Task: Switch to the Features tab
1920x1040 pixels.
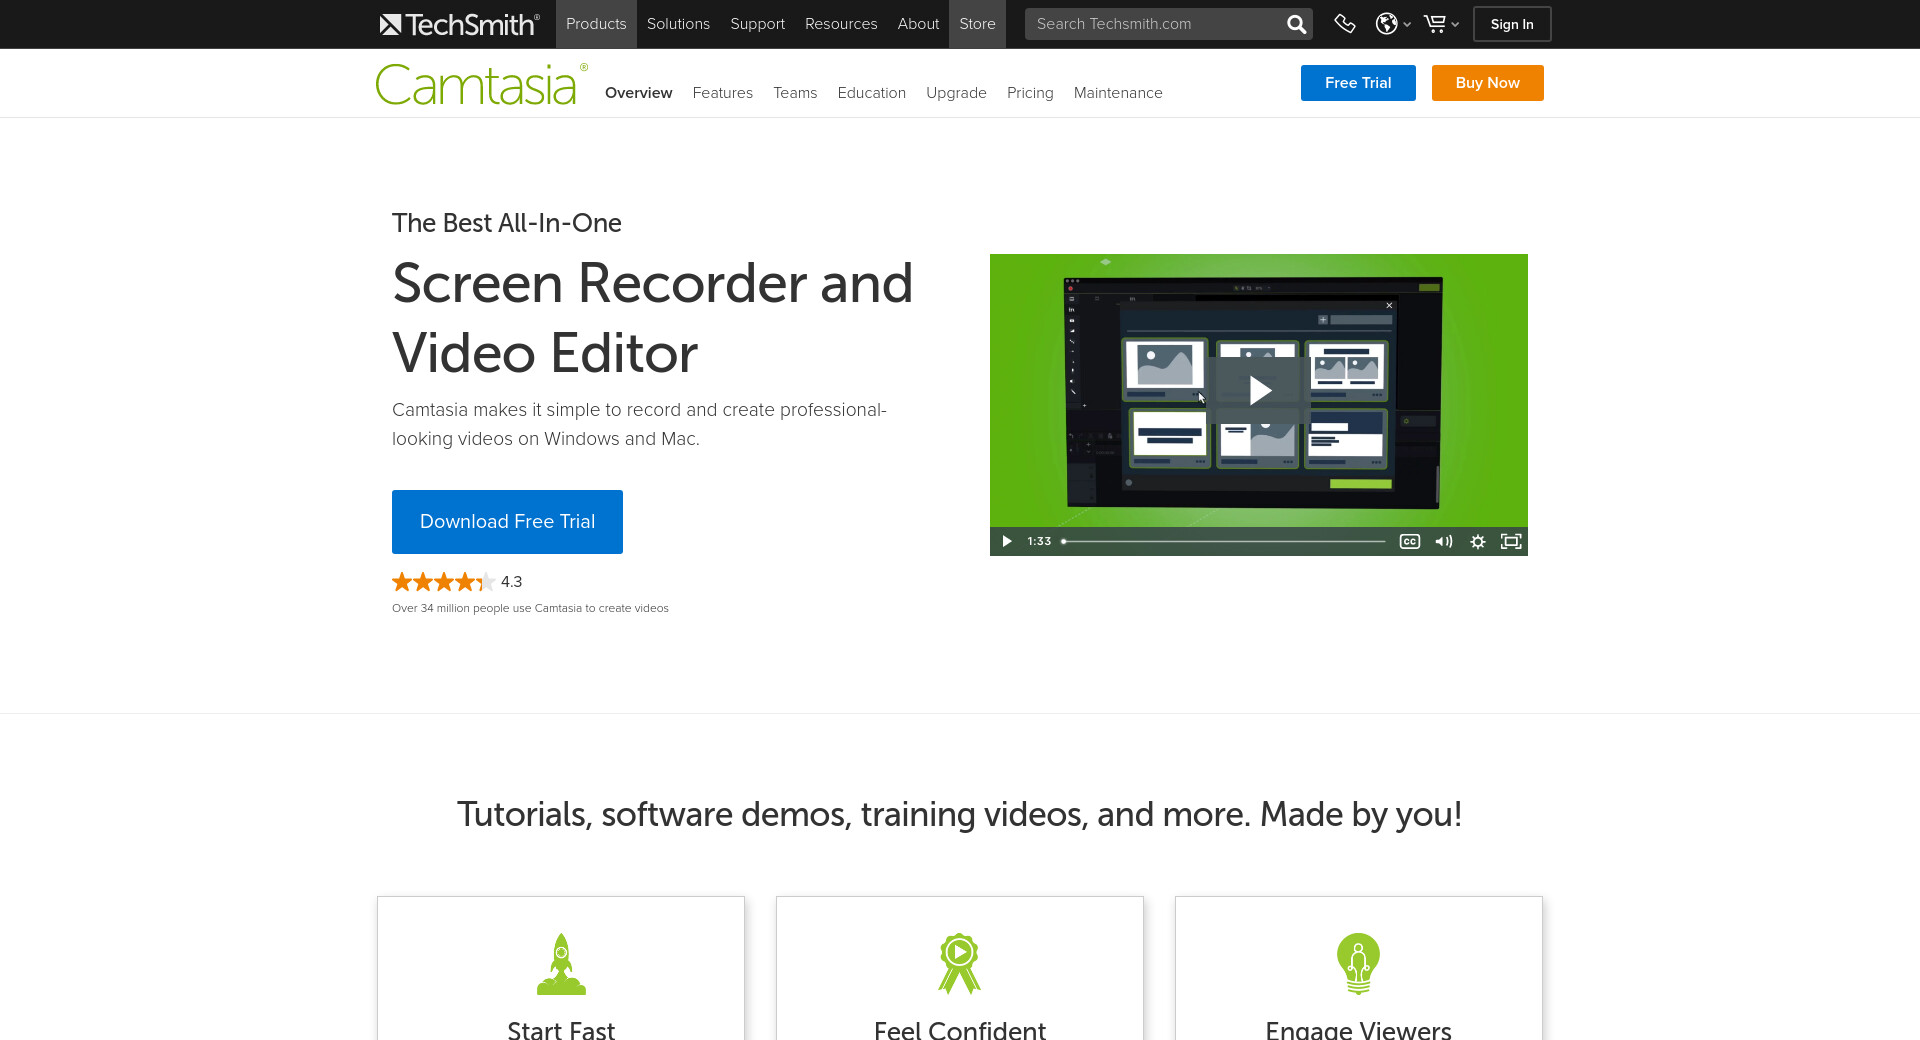Action: coord(722,93)
